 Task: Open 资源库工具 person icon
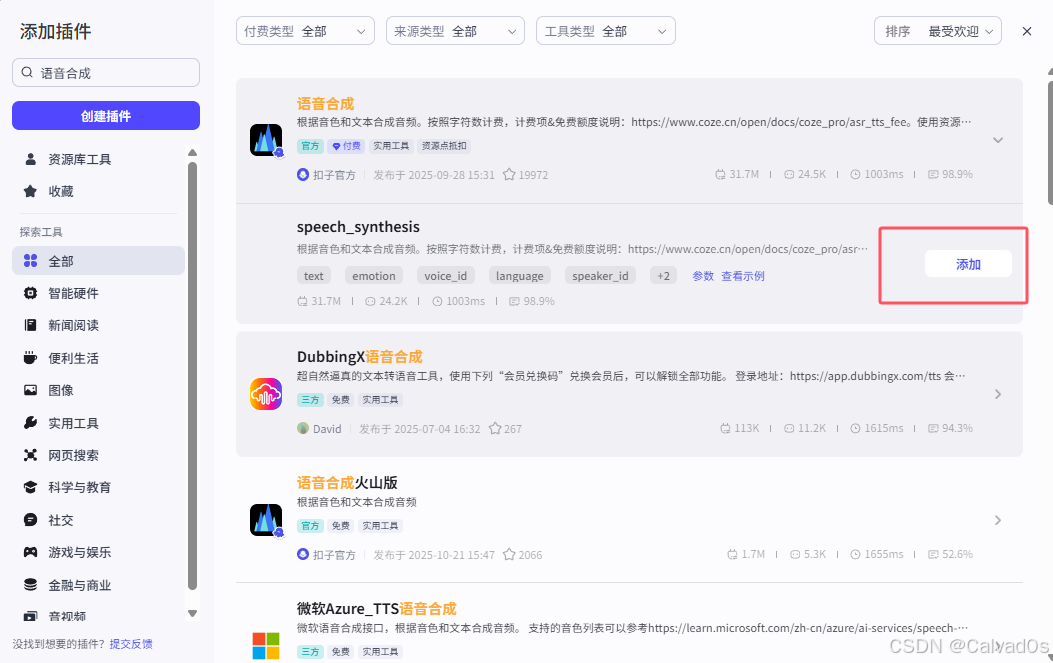pyautogui.click(x=30, y=159)
